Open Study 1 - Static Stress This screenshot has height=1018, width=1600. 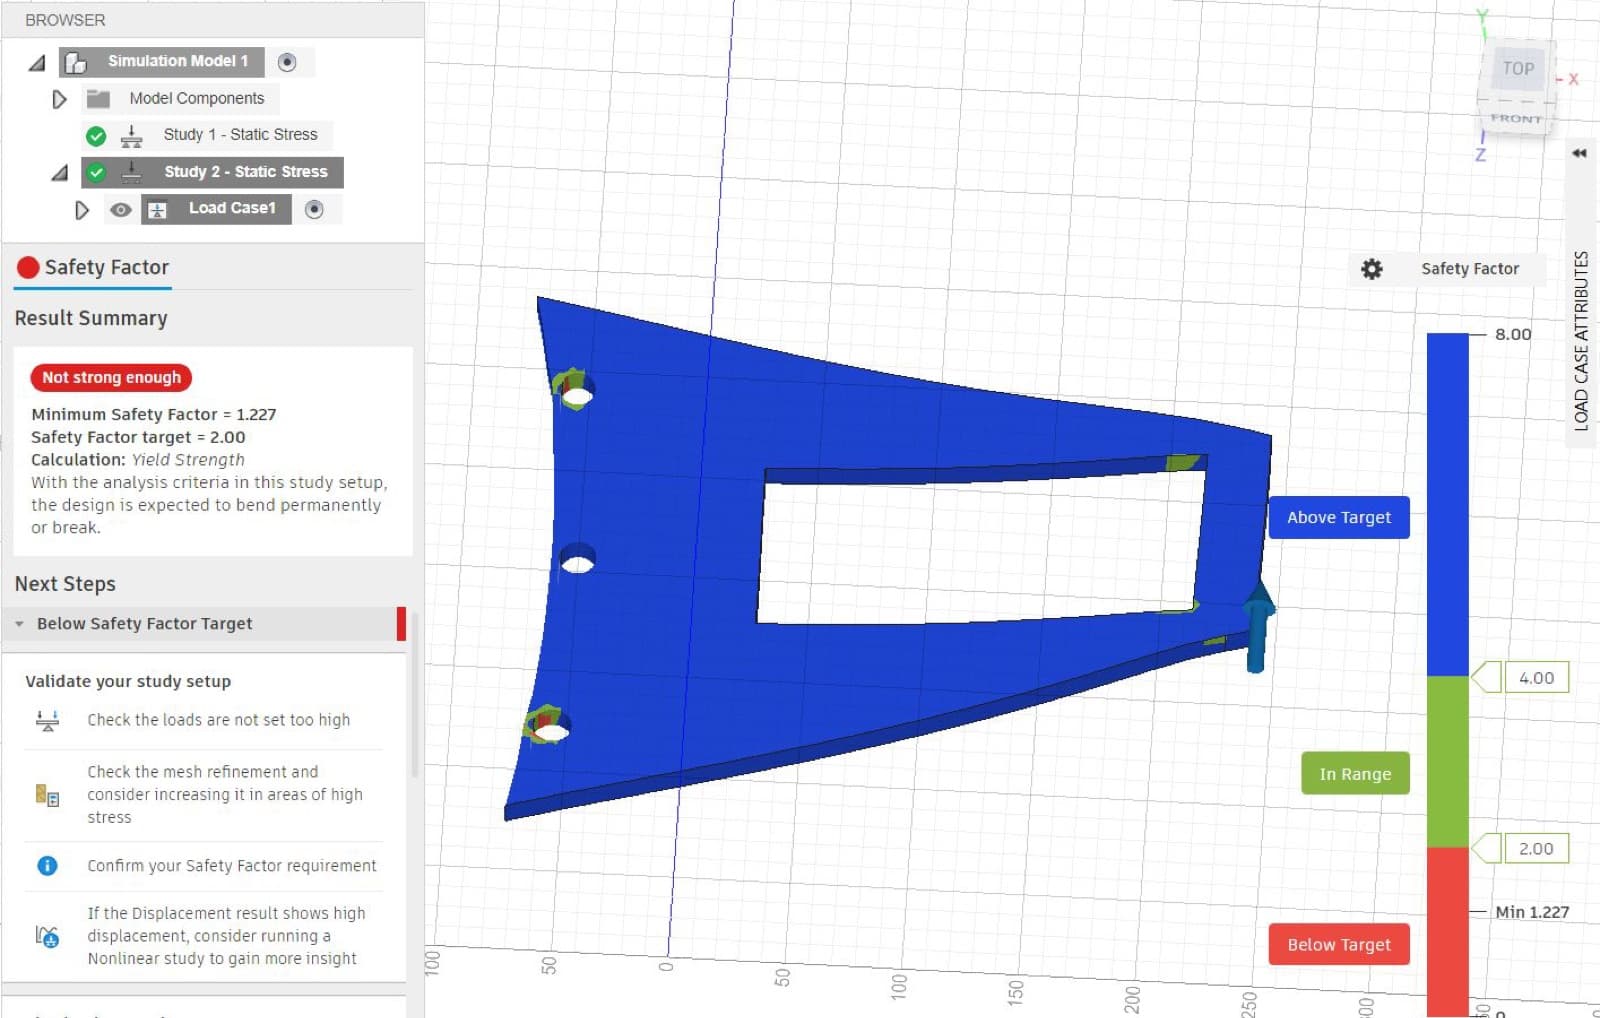coord(240,134)
